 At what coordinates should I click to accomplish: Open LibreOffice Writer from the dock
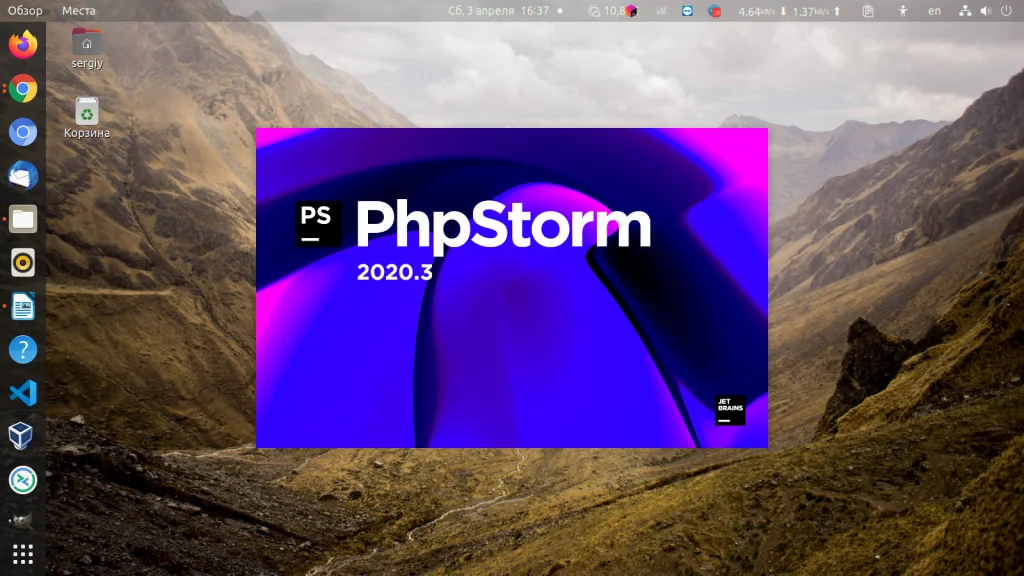tap(23, 306)
